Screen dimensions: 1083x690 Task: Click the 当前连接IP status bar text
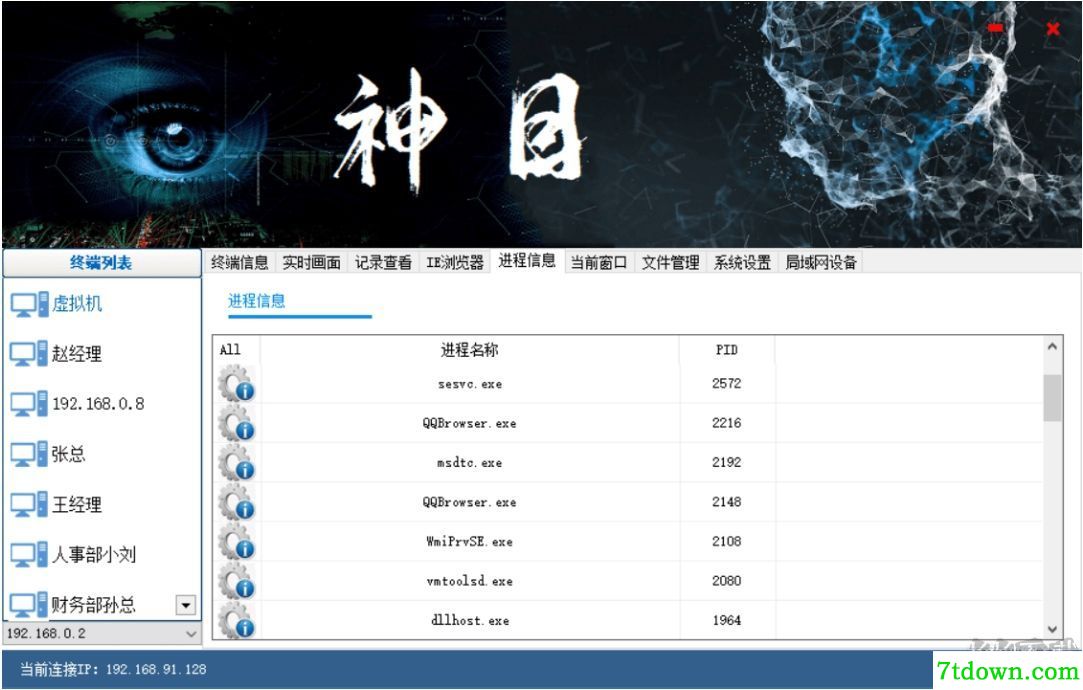pos(113,669)
